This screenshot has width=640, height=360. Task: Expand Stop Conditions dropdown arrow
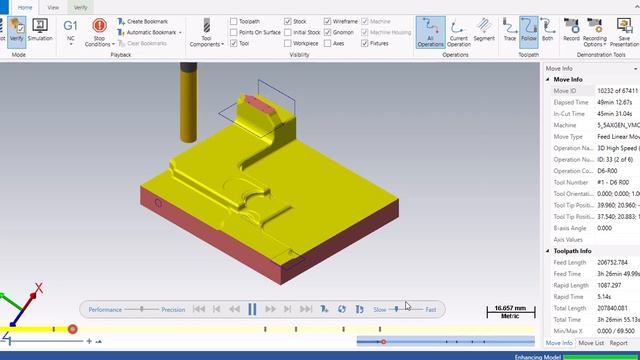coord(113,44)
